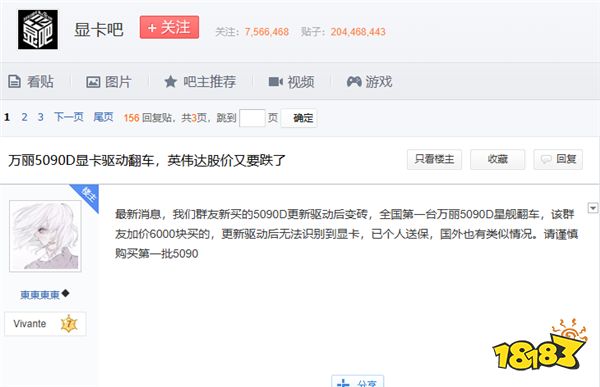Screen dimensions: 600x387
Task: Click the level 7 star badge icon
Action: tap(69, 324)
